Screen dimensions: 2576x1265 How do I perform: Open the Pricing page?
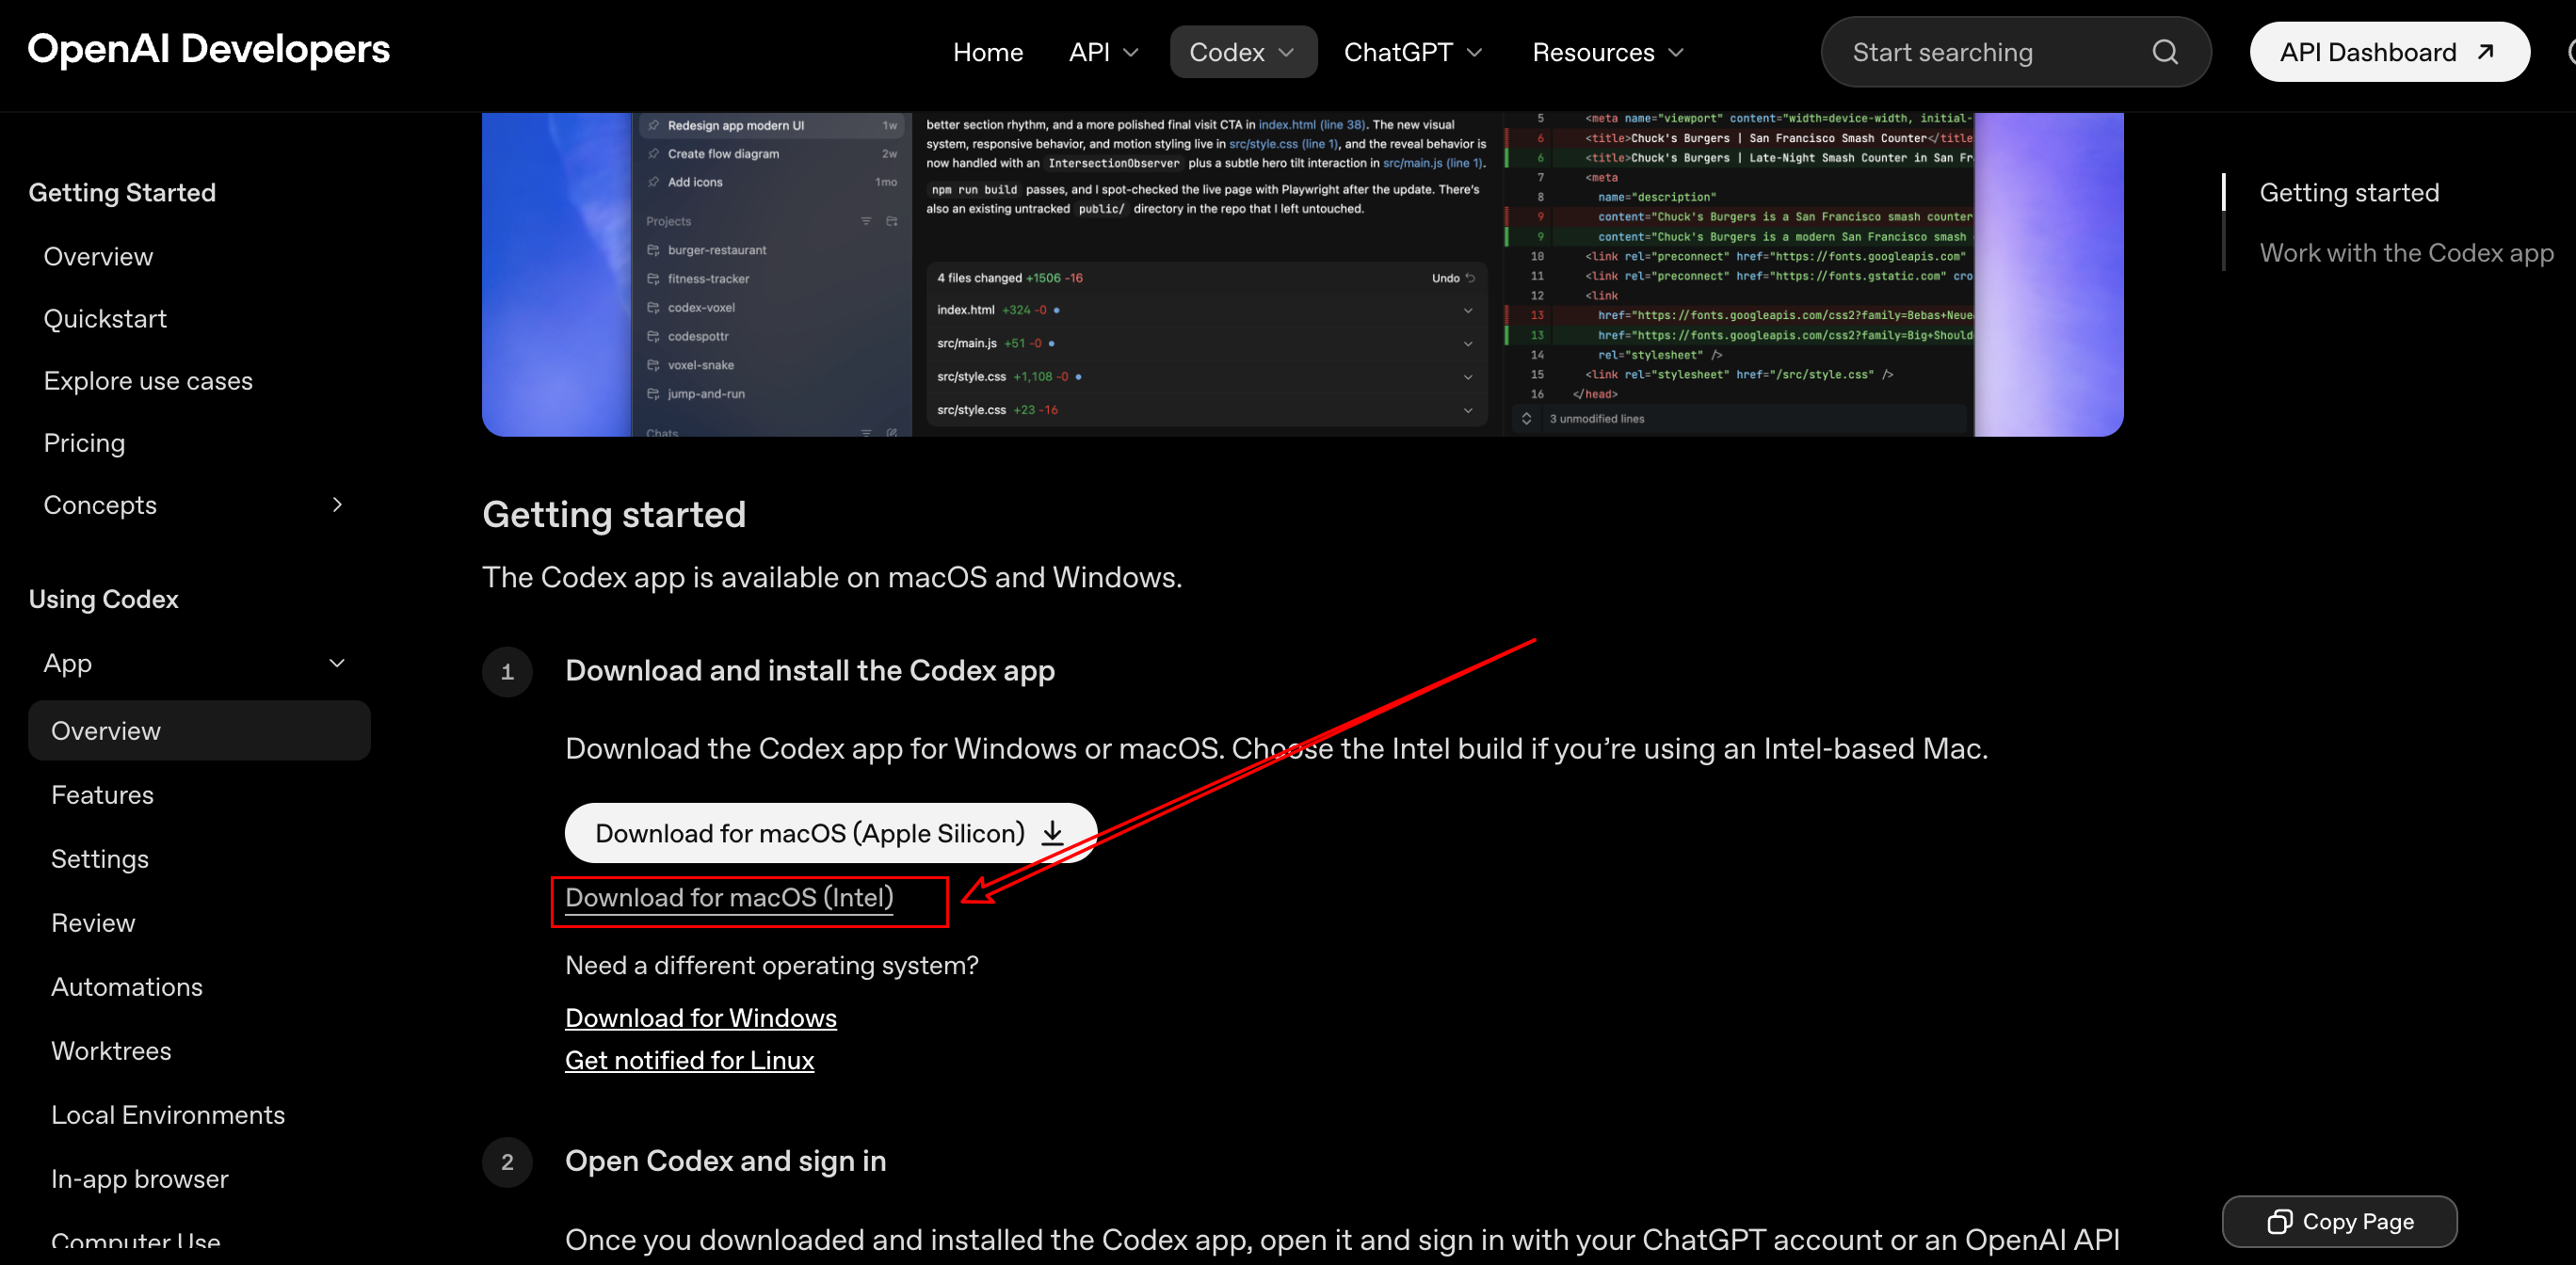pos(84,443)
